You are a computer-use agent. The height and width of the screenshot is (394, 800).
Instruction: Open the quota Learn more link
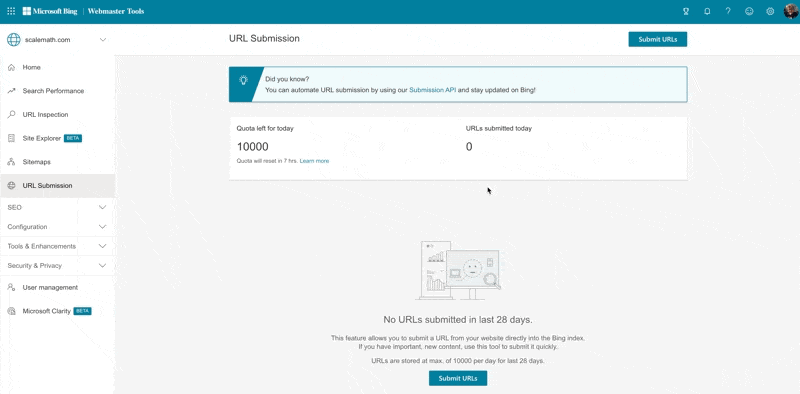(314, 161)
